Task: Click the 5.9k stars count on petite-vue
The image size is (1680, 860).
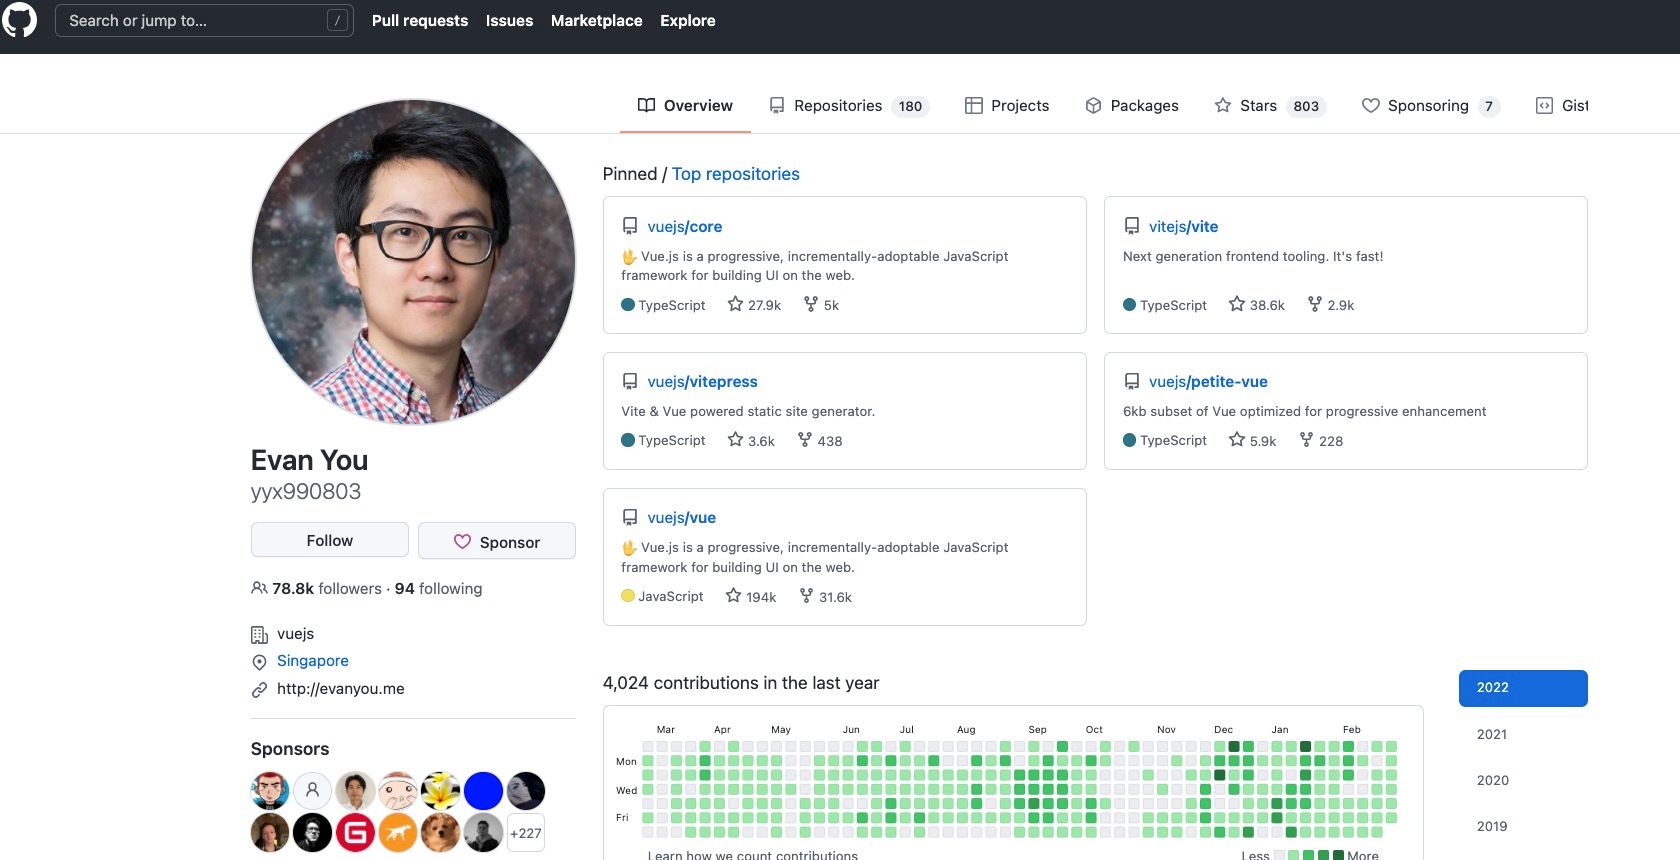Action: pyautogui.click(x=1253, y=441)
